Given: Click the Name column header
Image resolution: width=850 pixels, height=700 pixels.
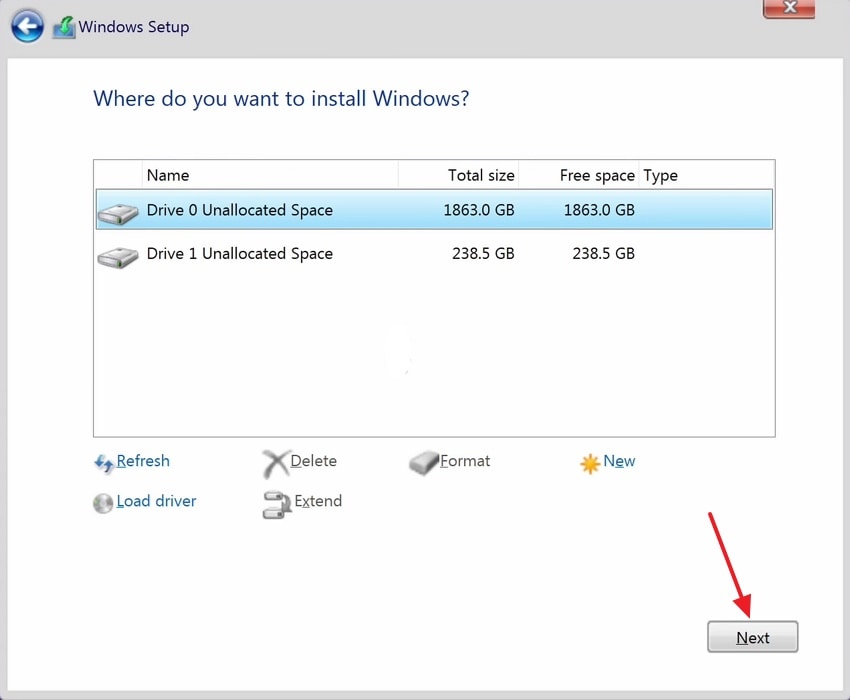Looking at the screenshot, I should [168, 175].
